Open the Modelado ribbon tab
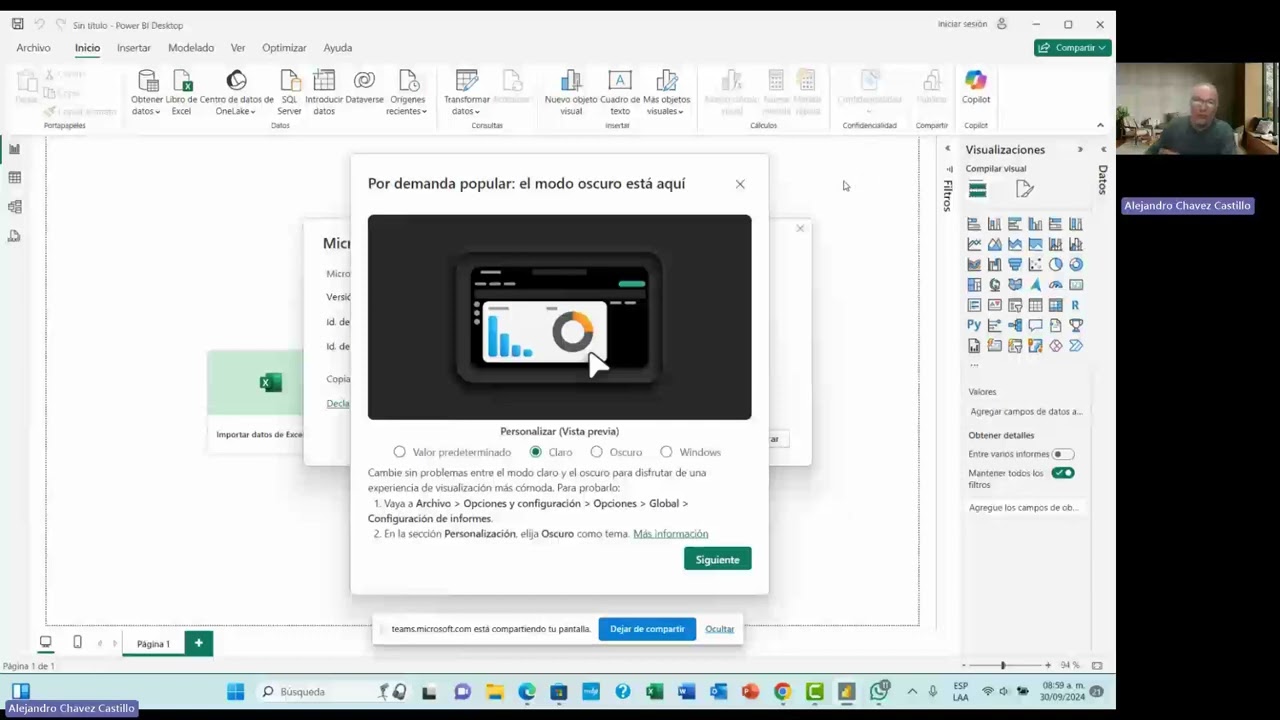This screenshot has height=720, width=1280. 191,48
